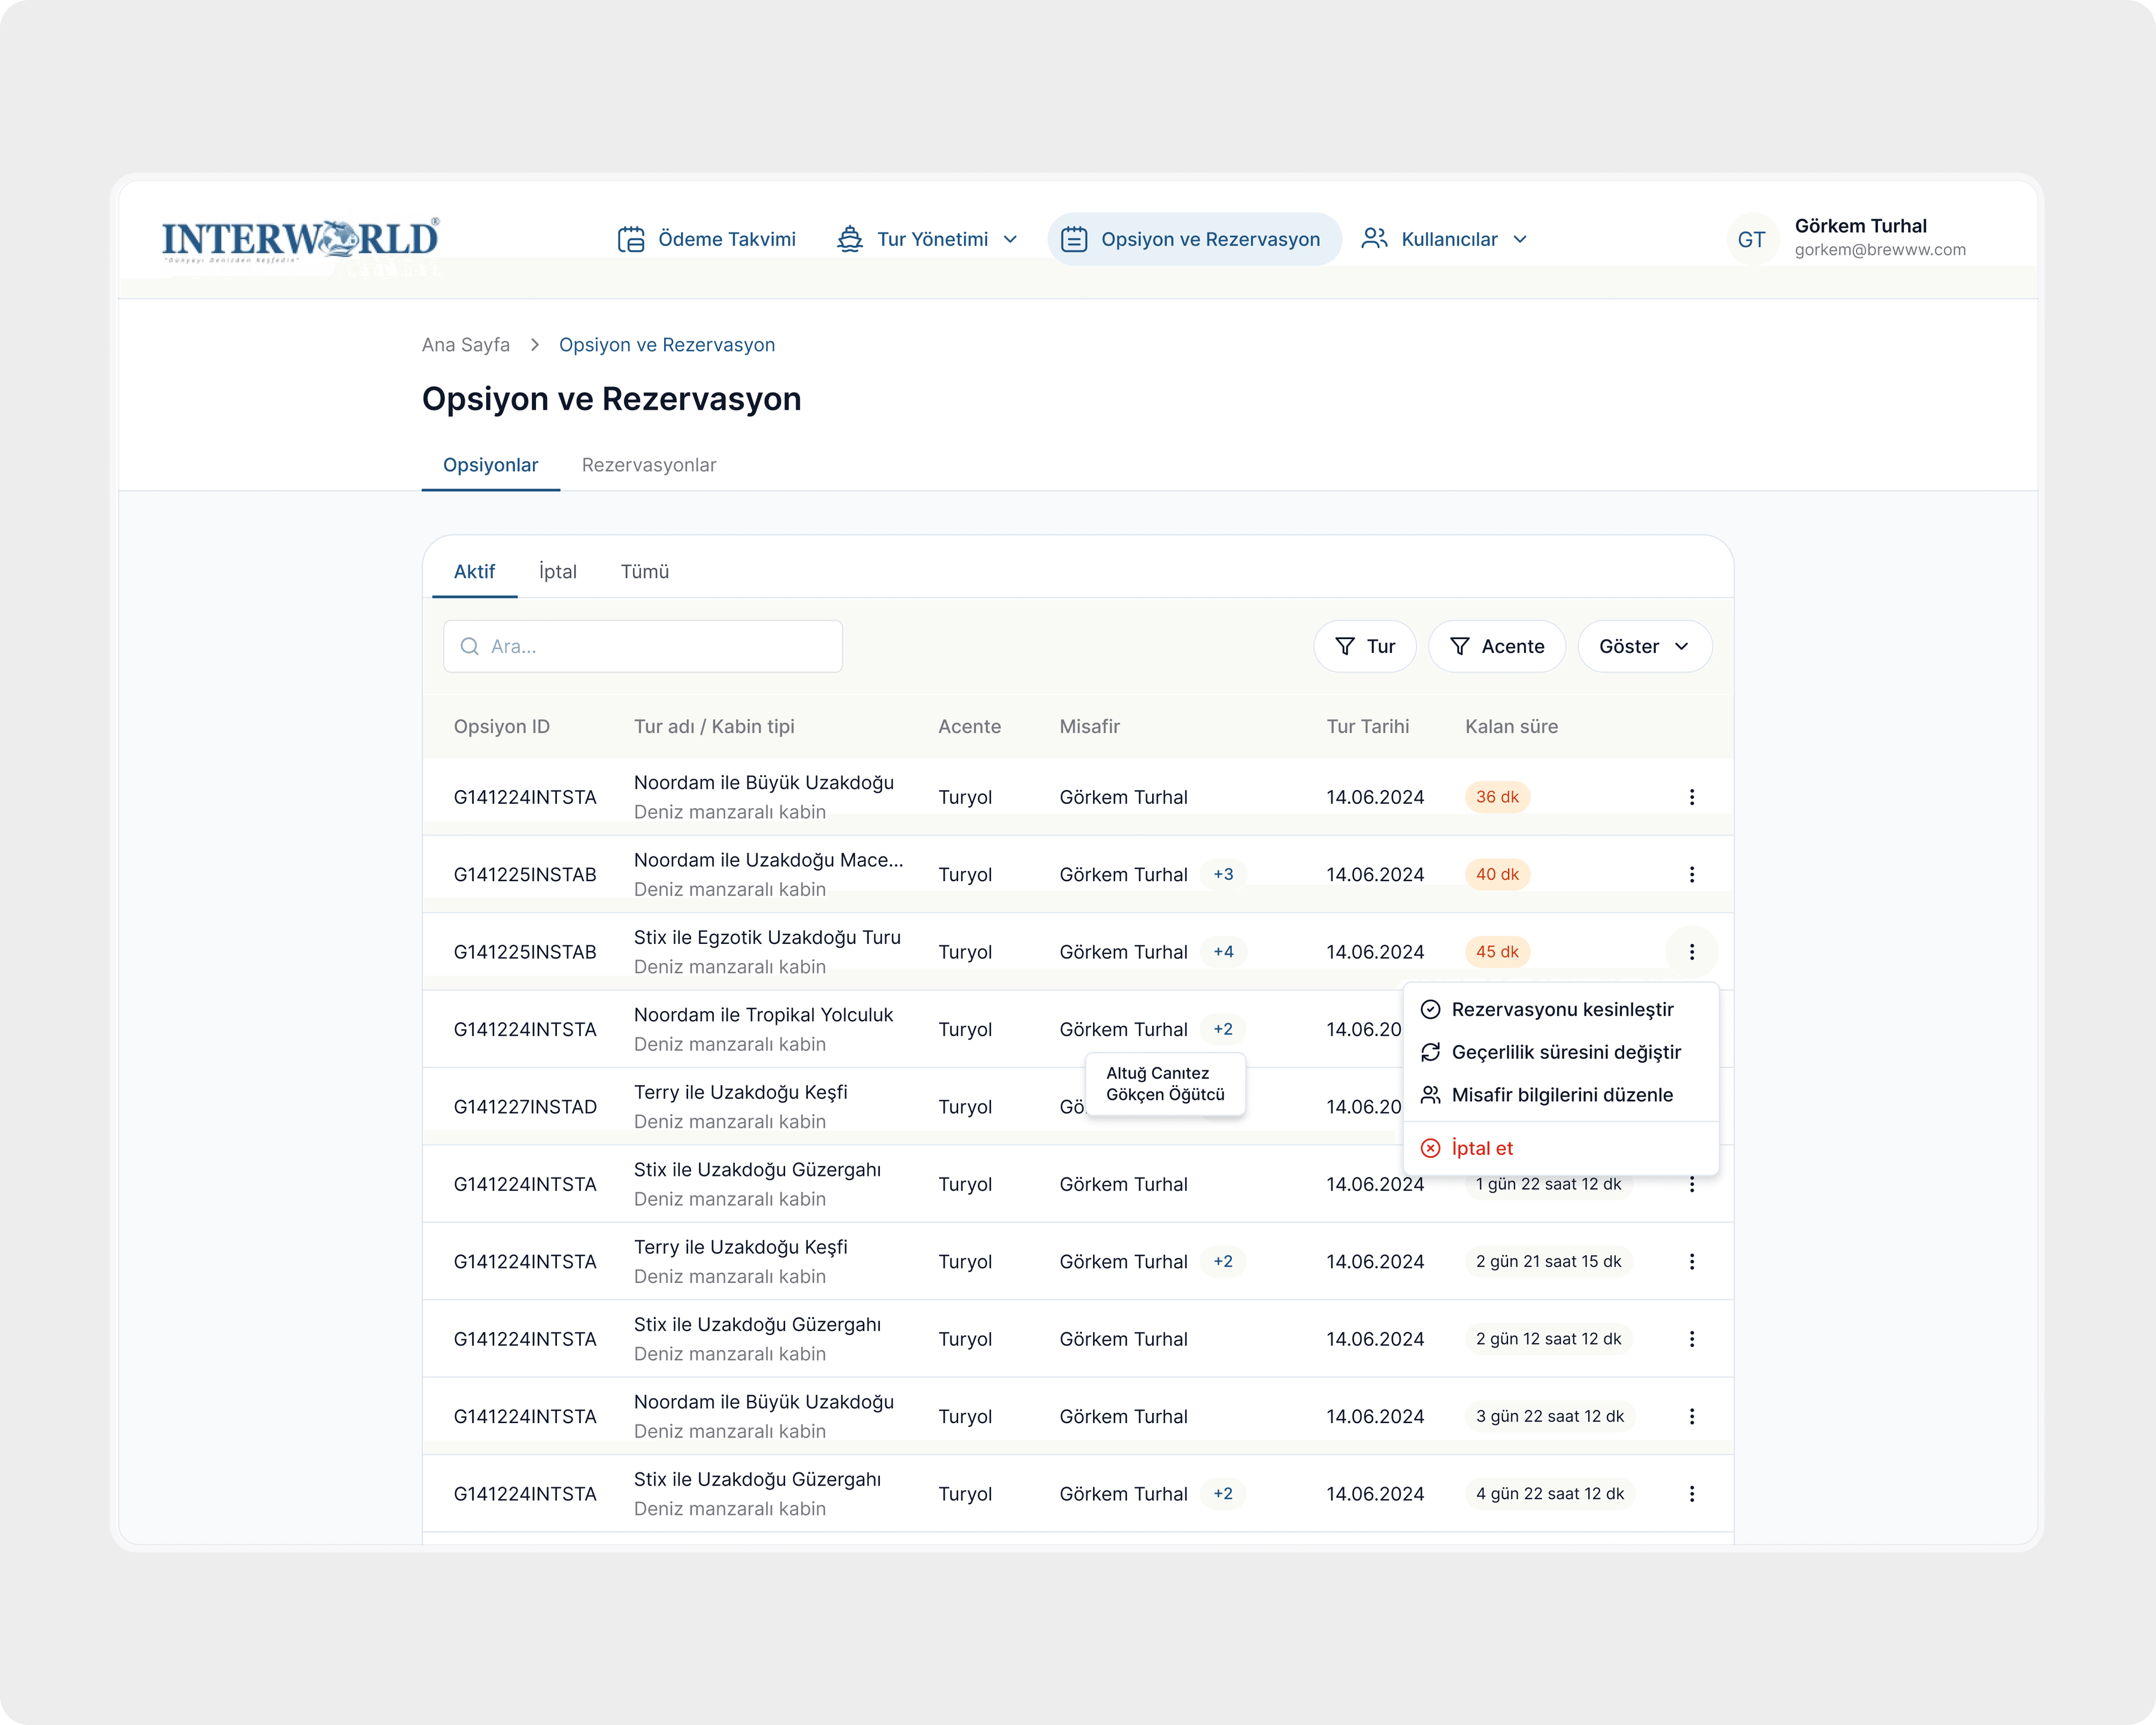This screenshot has width=2156, height=1725.
Task: Expand the +4 guests badge
Action: click(1223, 952)
